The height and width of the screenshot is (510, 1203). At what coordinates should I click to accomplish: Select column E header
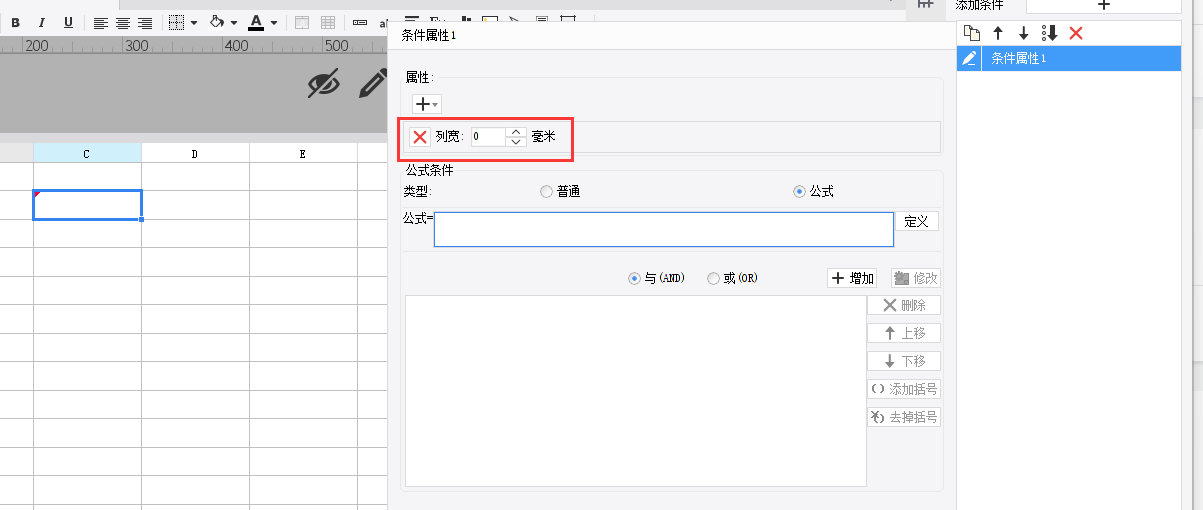tap(303, 153)
